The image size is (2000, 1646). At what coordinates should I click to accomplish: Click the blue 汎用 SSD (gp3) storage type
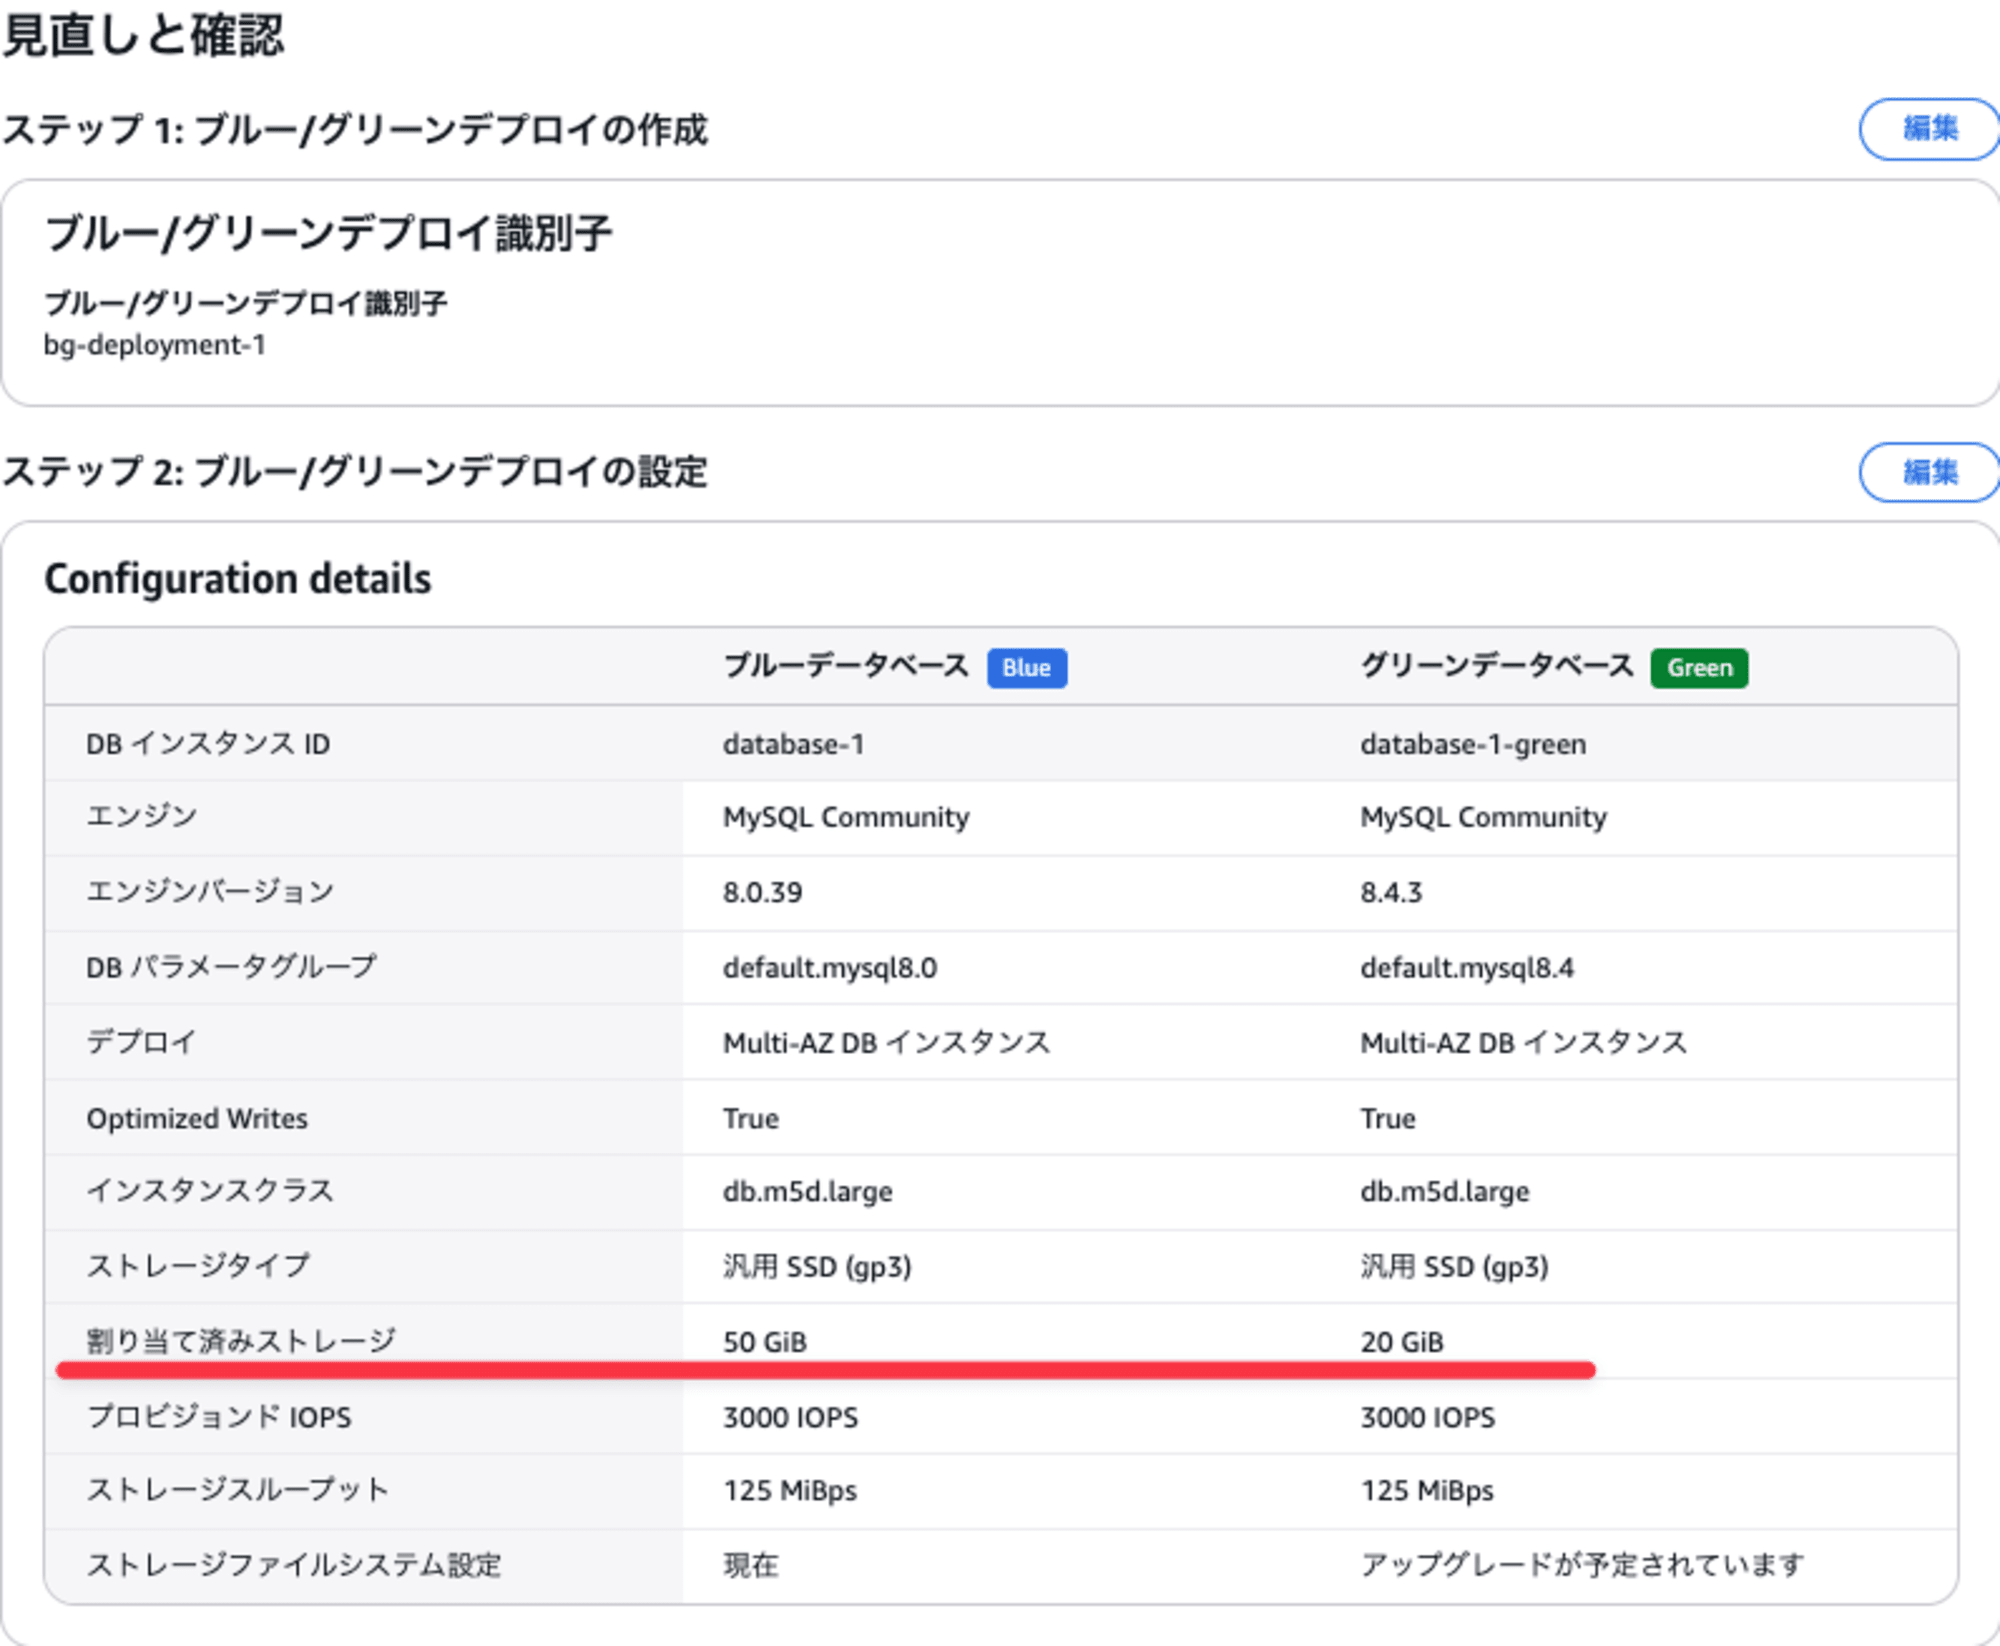pos(817,1267)
